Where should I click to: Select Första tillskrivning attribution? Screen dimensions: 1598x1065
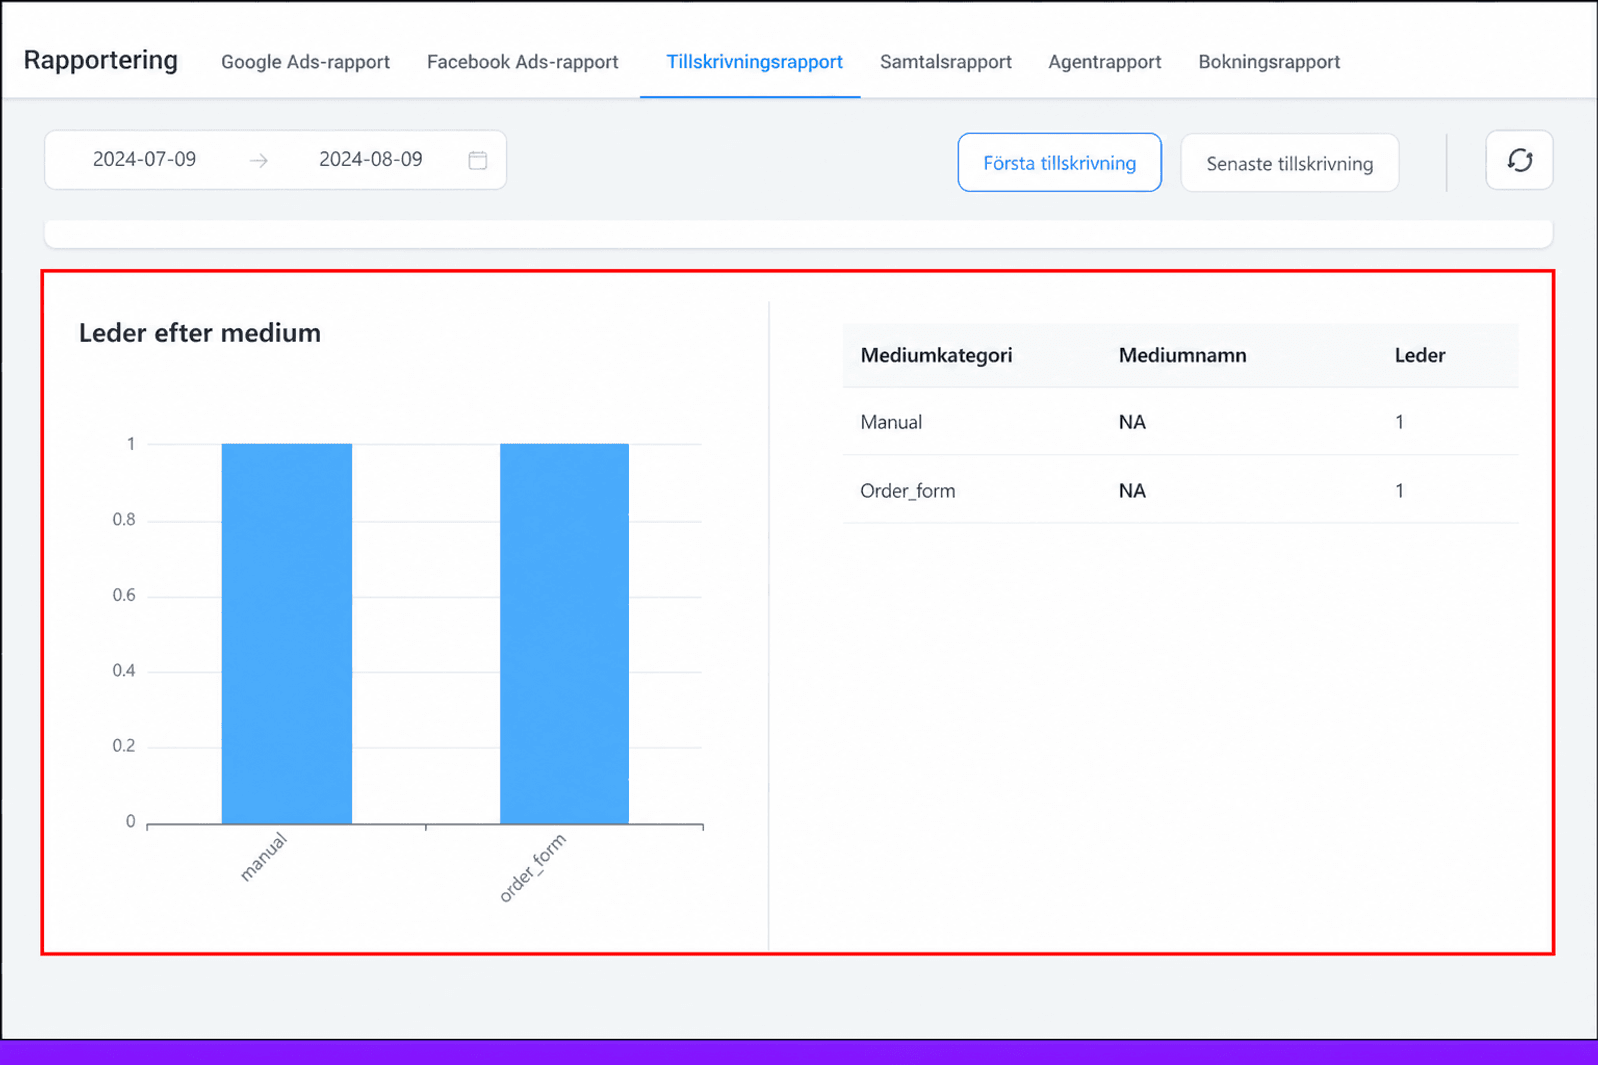pyautogui.click(x=1059, y=162)
